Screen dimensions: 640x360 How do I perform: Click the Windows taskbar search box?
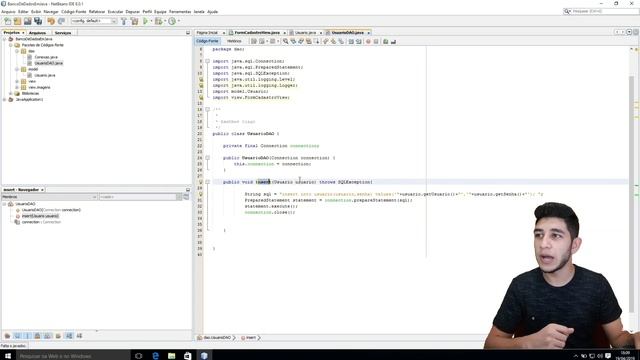73,356
